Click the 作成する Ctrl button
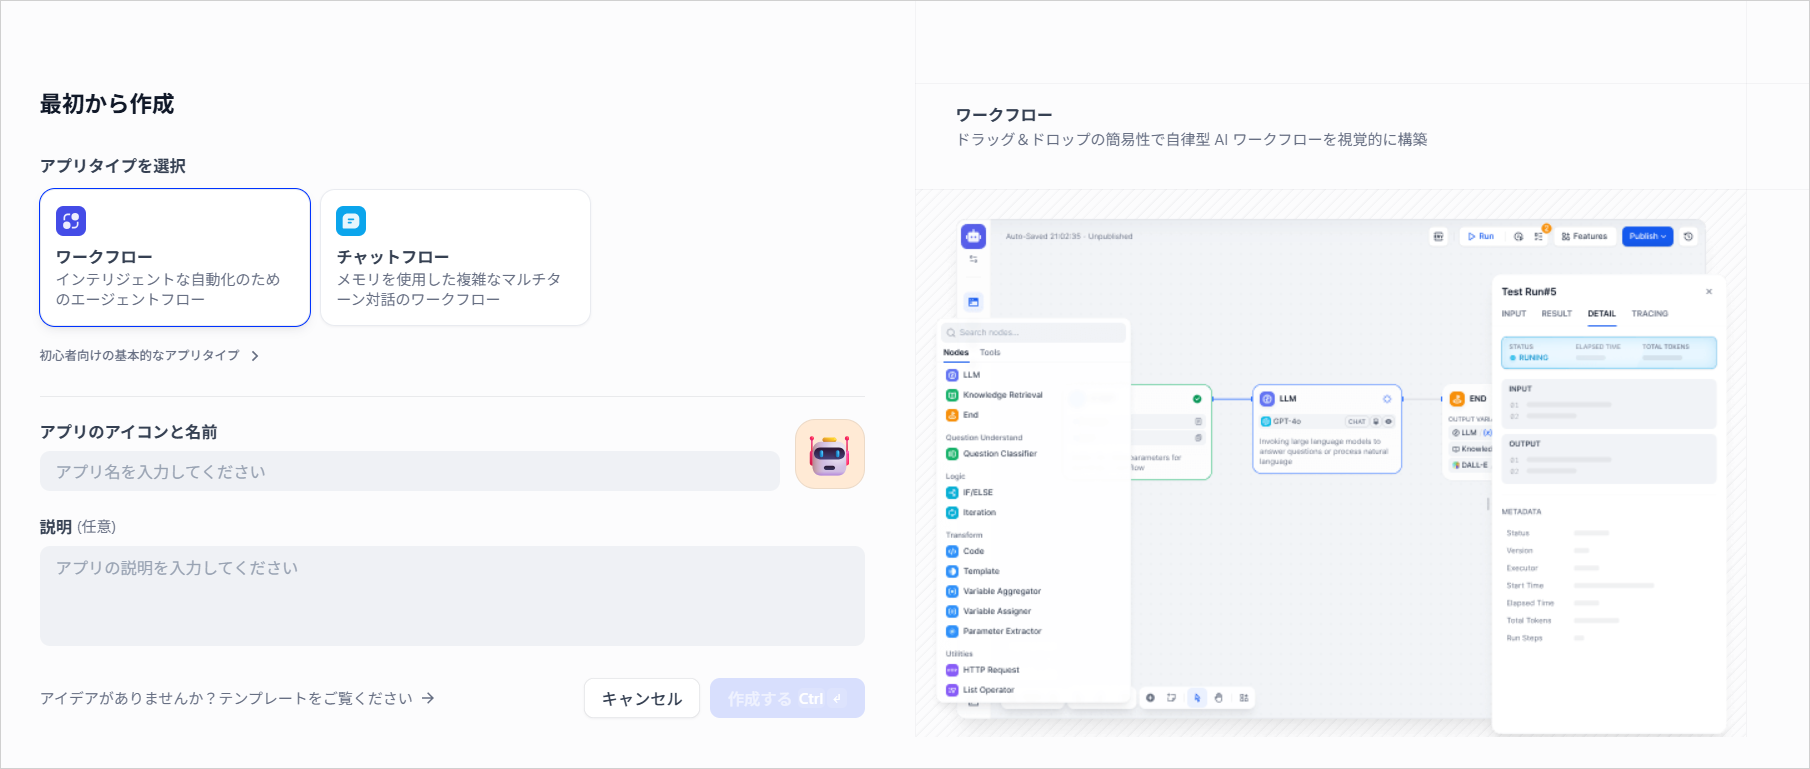The image size is (1810, 769). click(x=787, y=698)
